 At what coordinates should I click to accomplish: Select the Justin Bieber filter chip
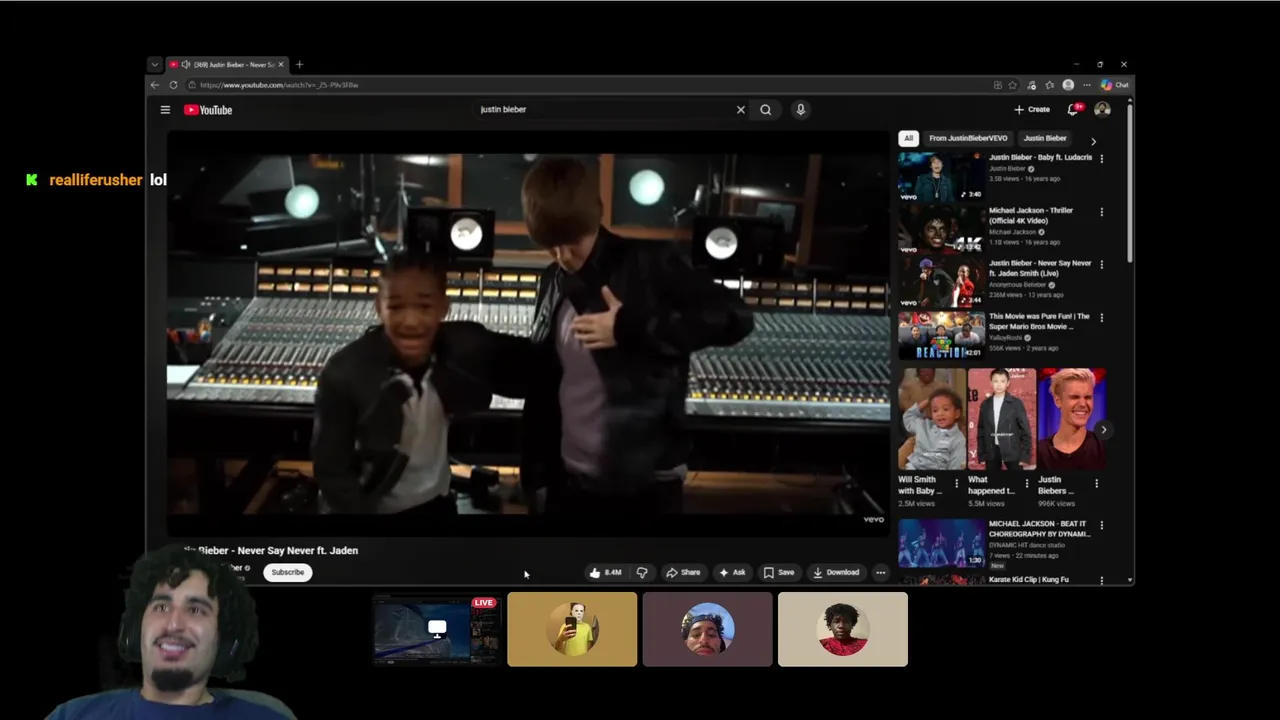[1045, 138]
